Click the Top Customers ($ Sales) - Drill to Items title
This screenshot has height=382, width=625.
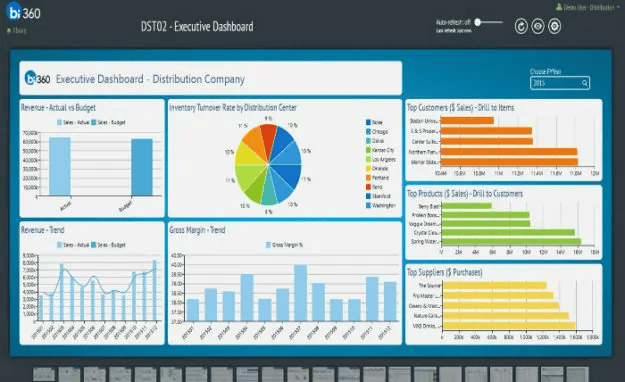(x=460, y=108)
